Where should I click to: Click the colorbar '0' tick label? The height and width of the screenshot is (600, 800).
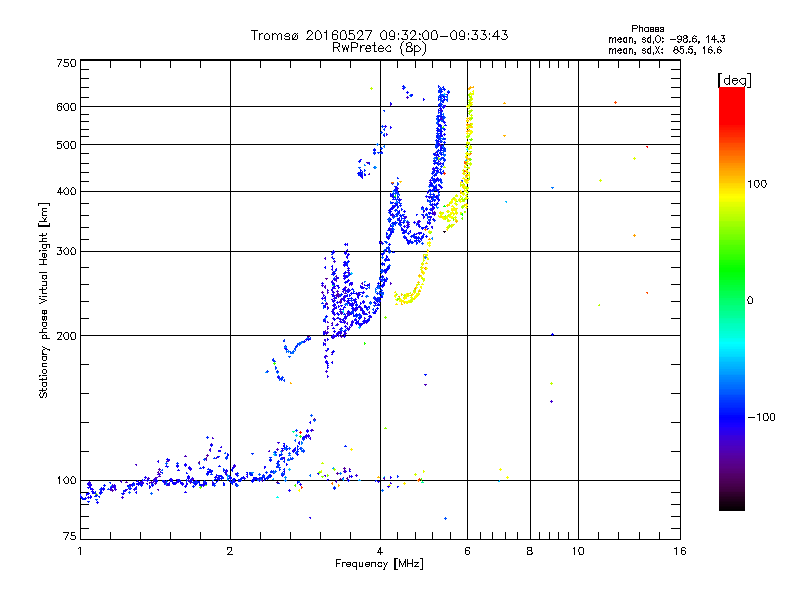(750, 300)
